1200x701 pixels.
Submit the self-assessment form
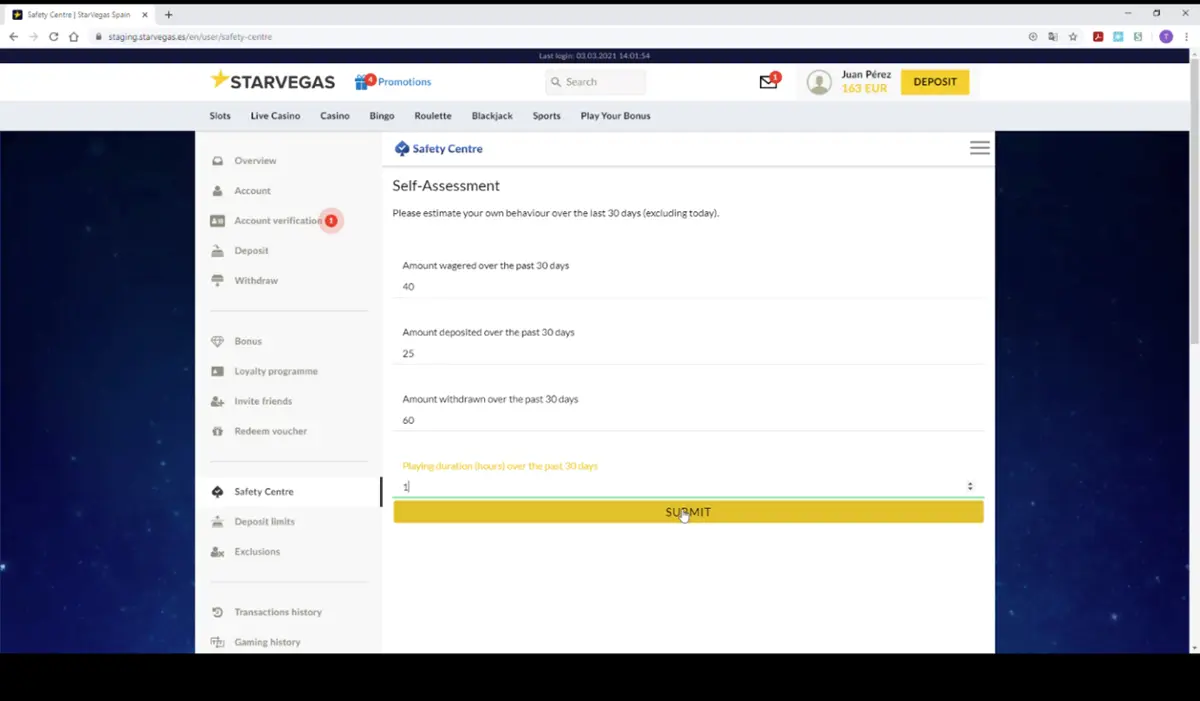point(688,512)
